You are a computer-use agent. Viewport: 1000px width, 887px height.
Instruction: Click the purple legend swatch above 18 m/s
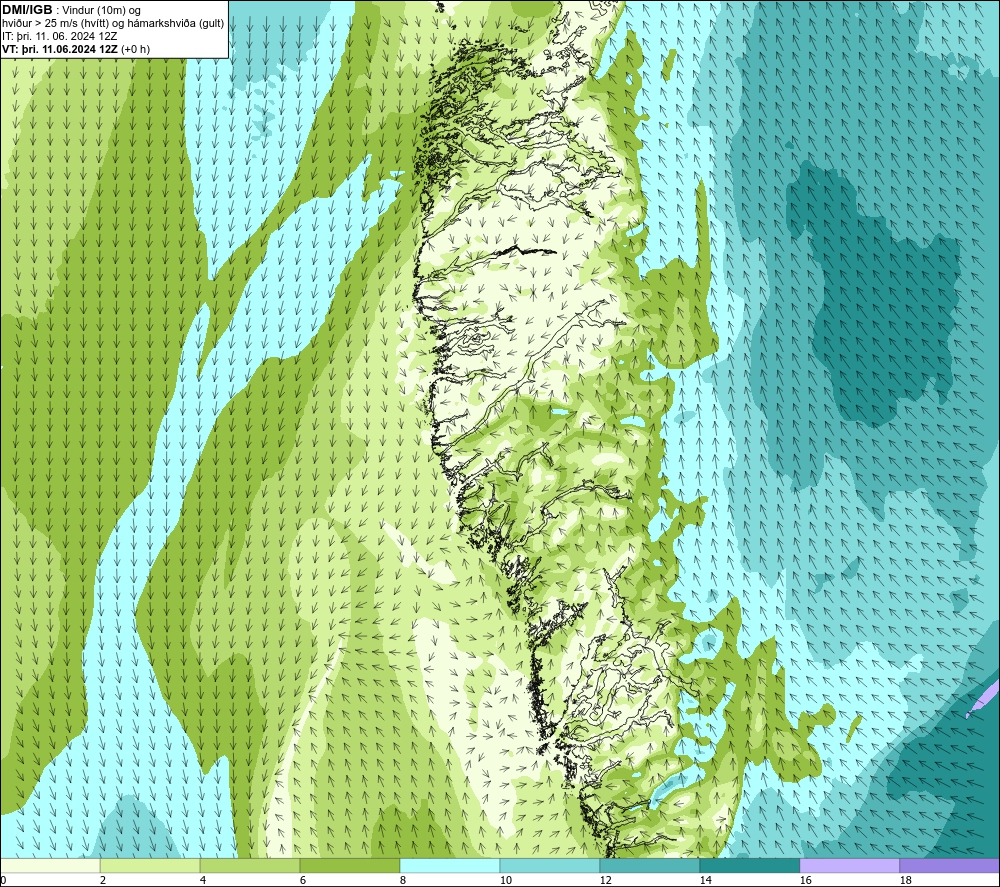click(950, 865)
